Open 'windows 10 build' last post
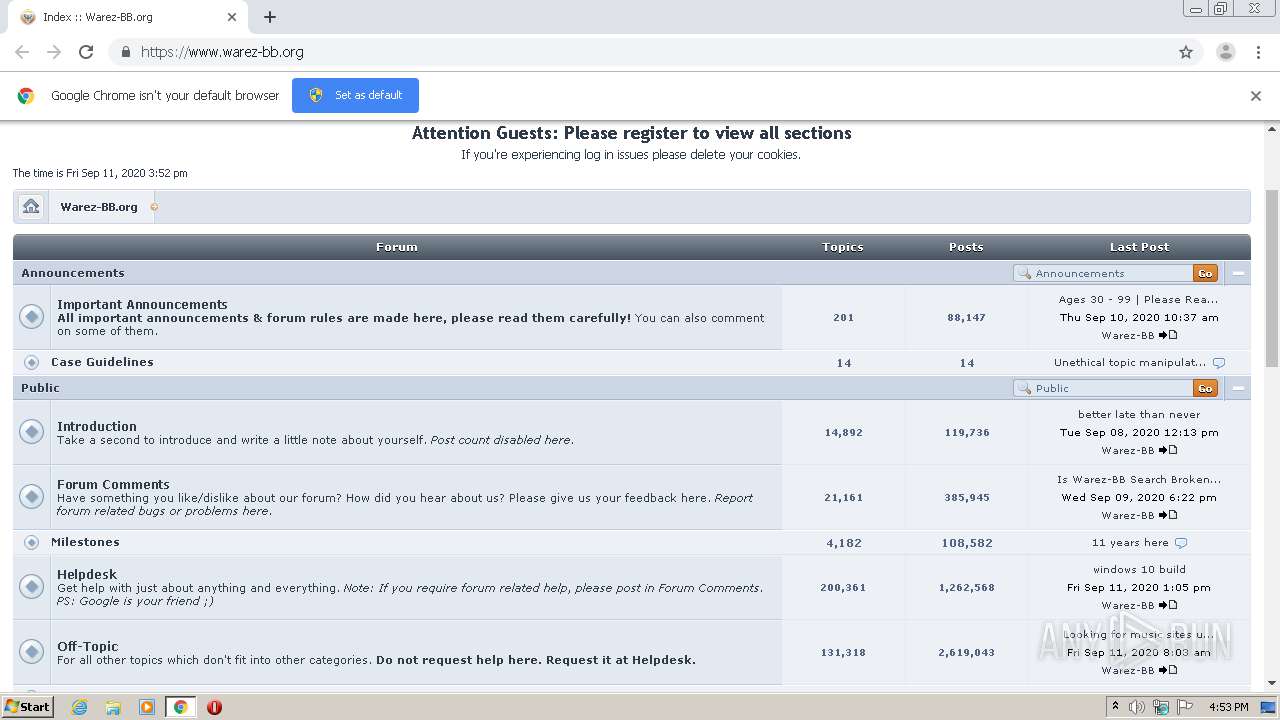Screen dimensions: 1280x720 click(1139, 569)
